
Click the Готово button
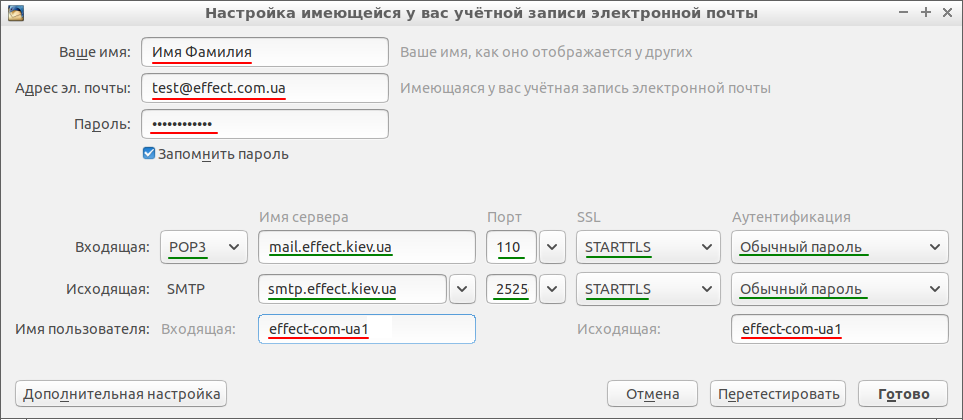point(903,394)
